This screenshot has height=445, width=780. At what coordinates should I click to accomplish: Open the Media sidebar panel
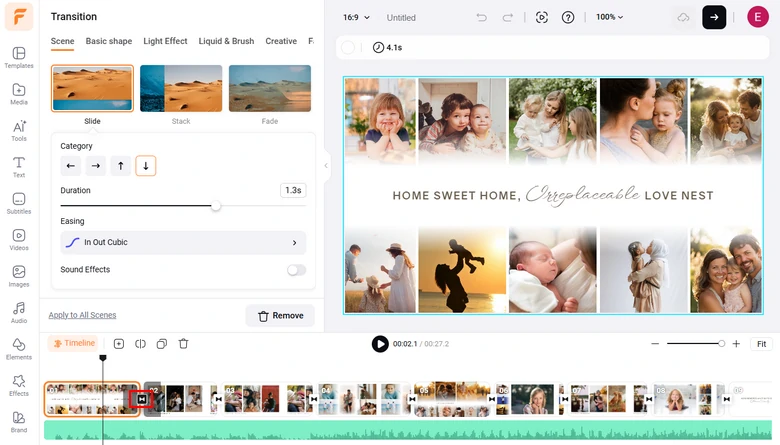[x=19, y=94]
